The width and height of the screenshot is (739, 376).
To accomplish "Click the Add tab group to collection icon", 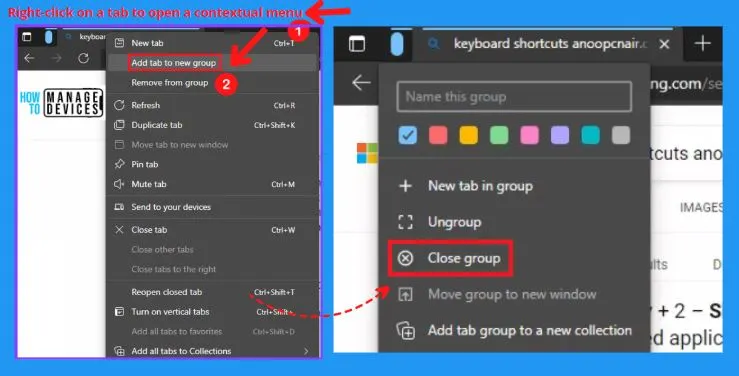I will coord(405,331).
